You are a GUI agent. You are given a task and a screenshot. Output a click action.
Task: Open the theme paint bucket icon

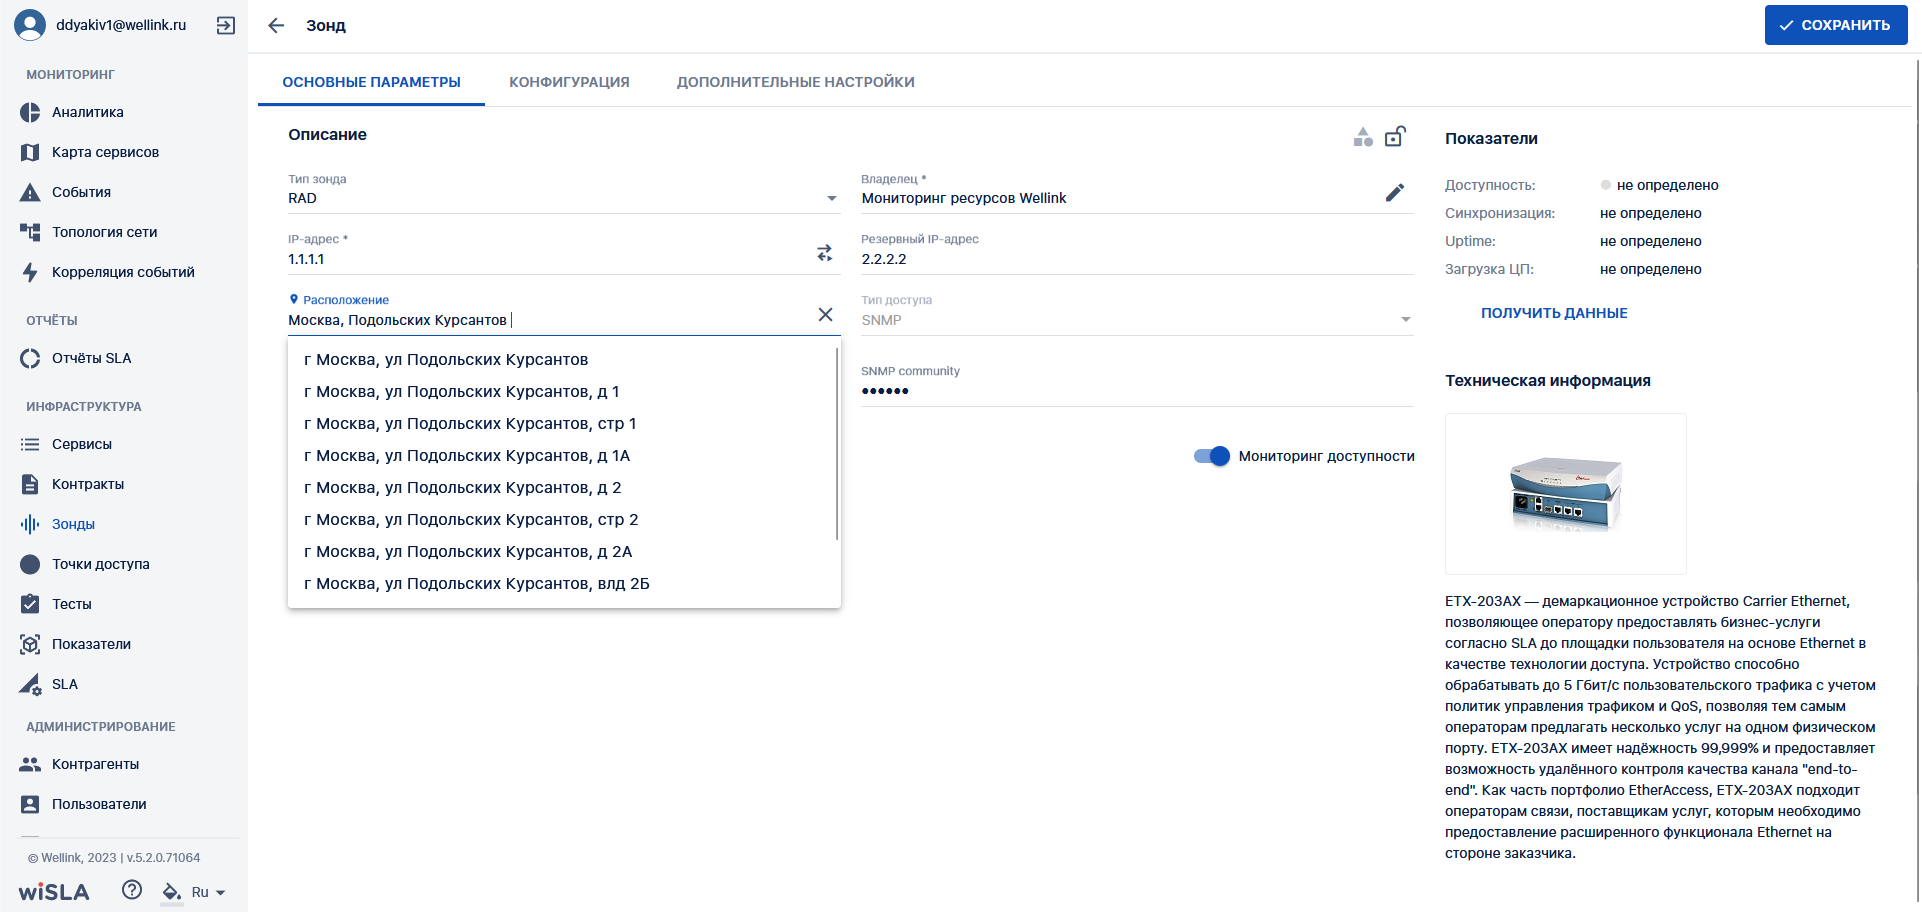[172, 892]
